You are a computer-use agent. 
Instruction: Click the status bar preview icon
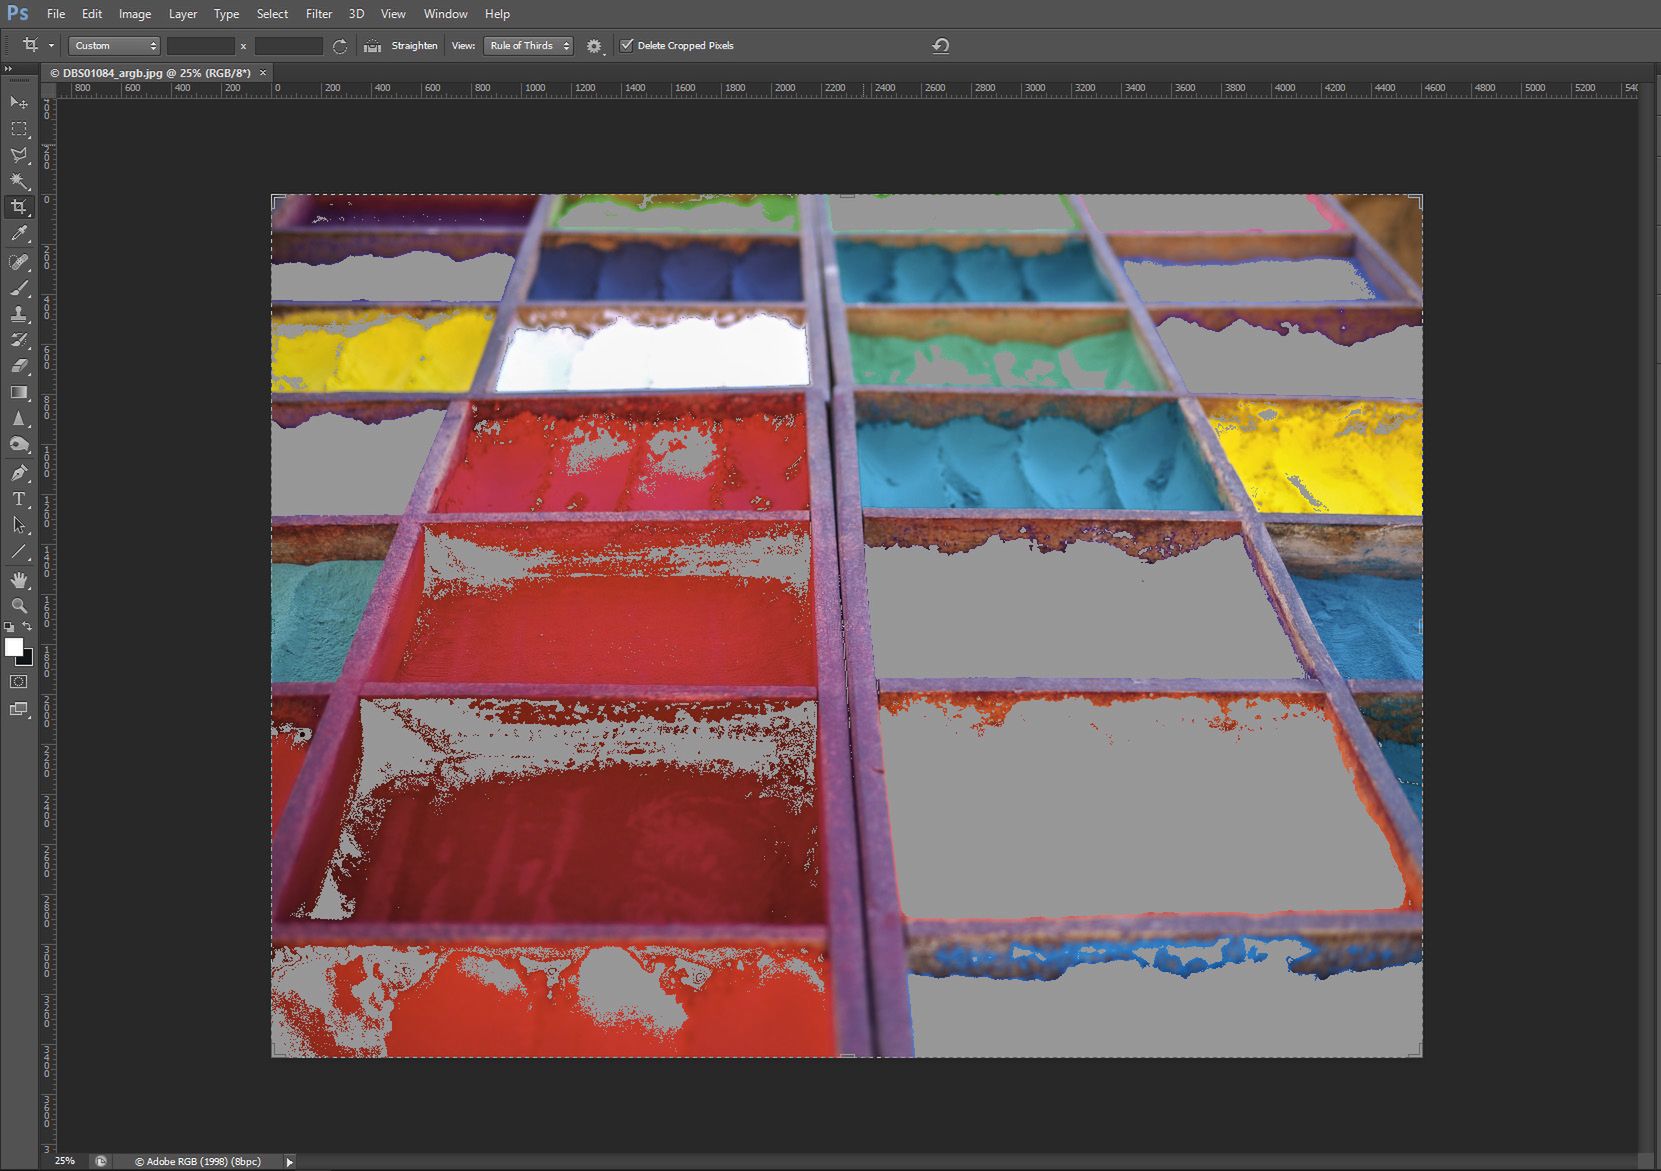(x=101, y=1162)
